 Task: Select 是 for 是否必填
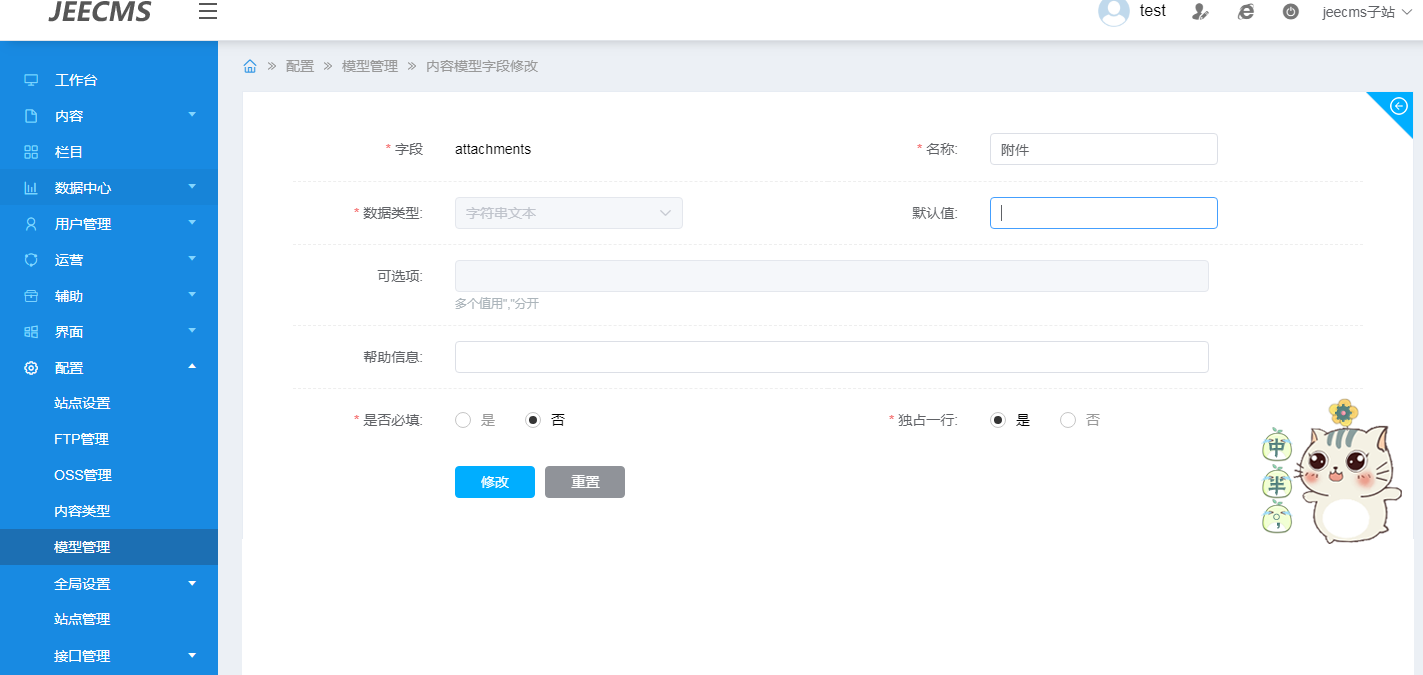coord(463,420)
